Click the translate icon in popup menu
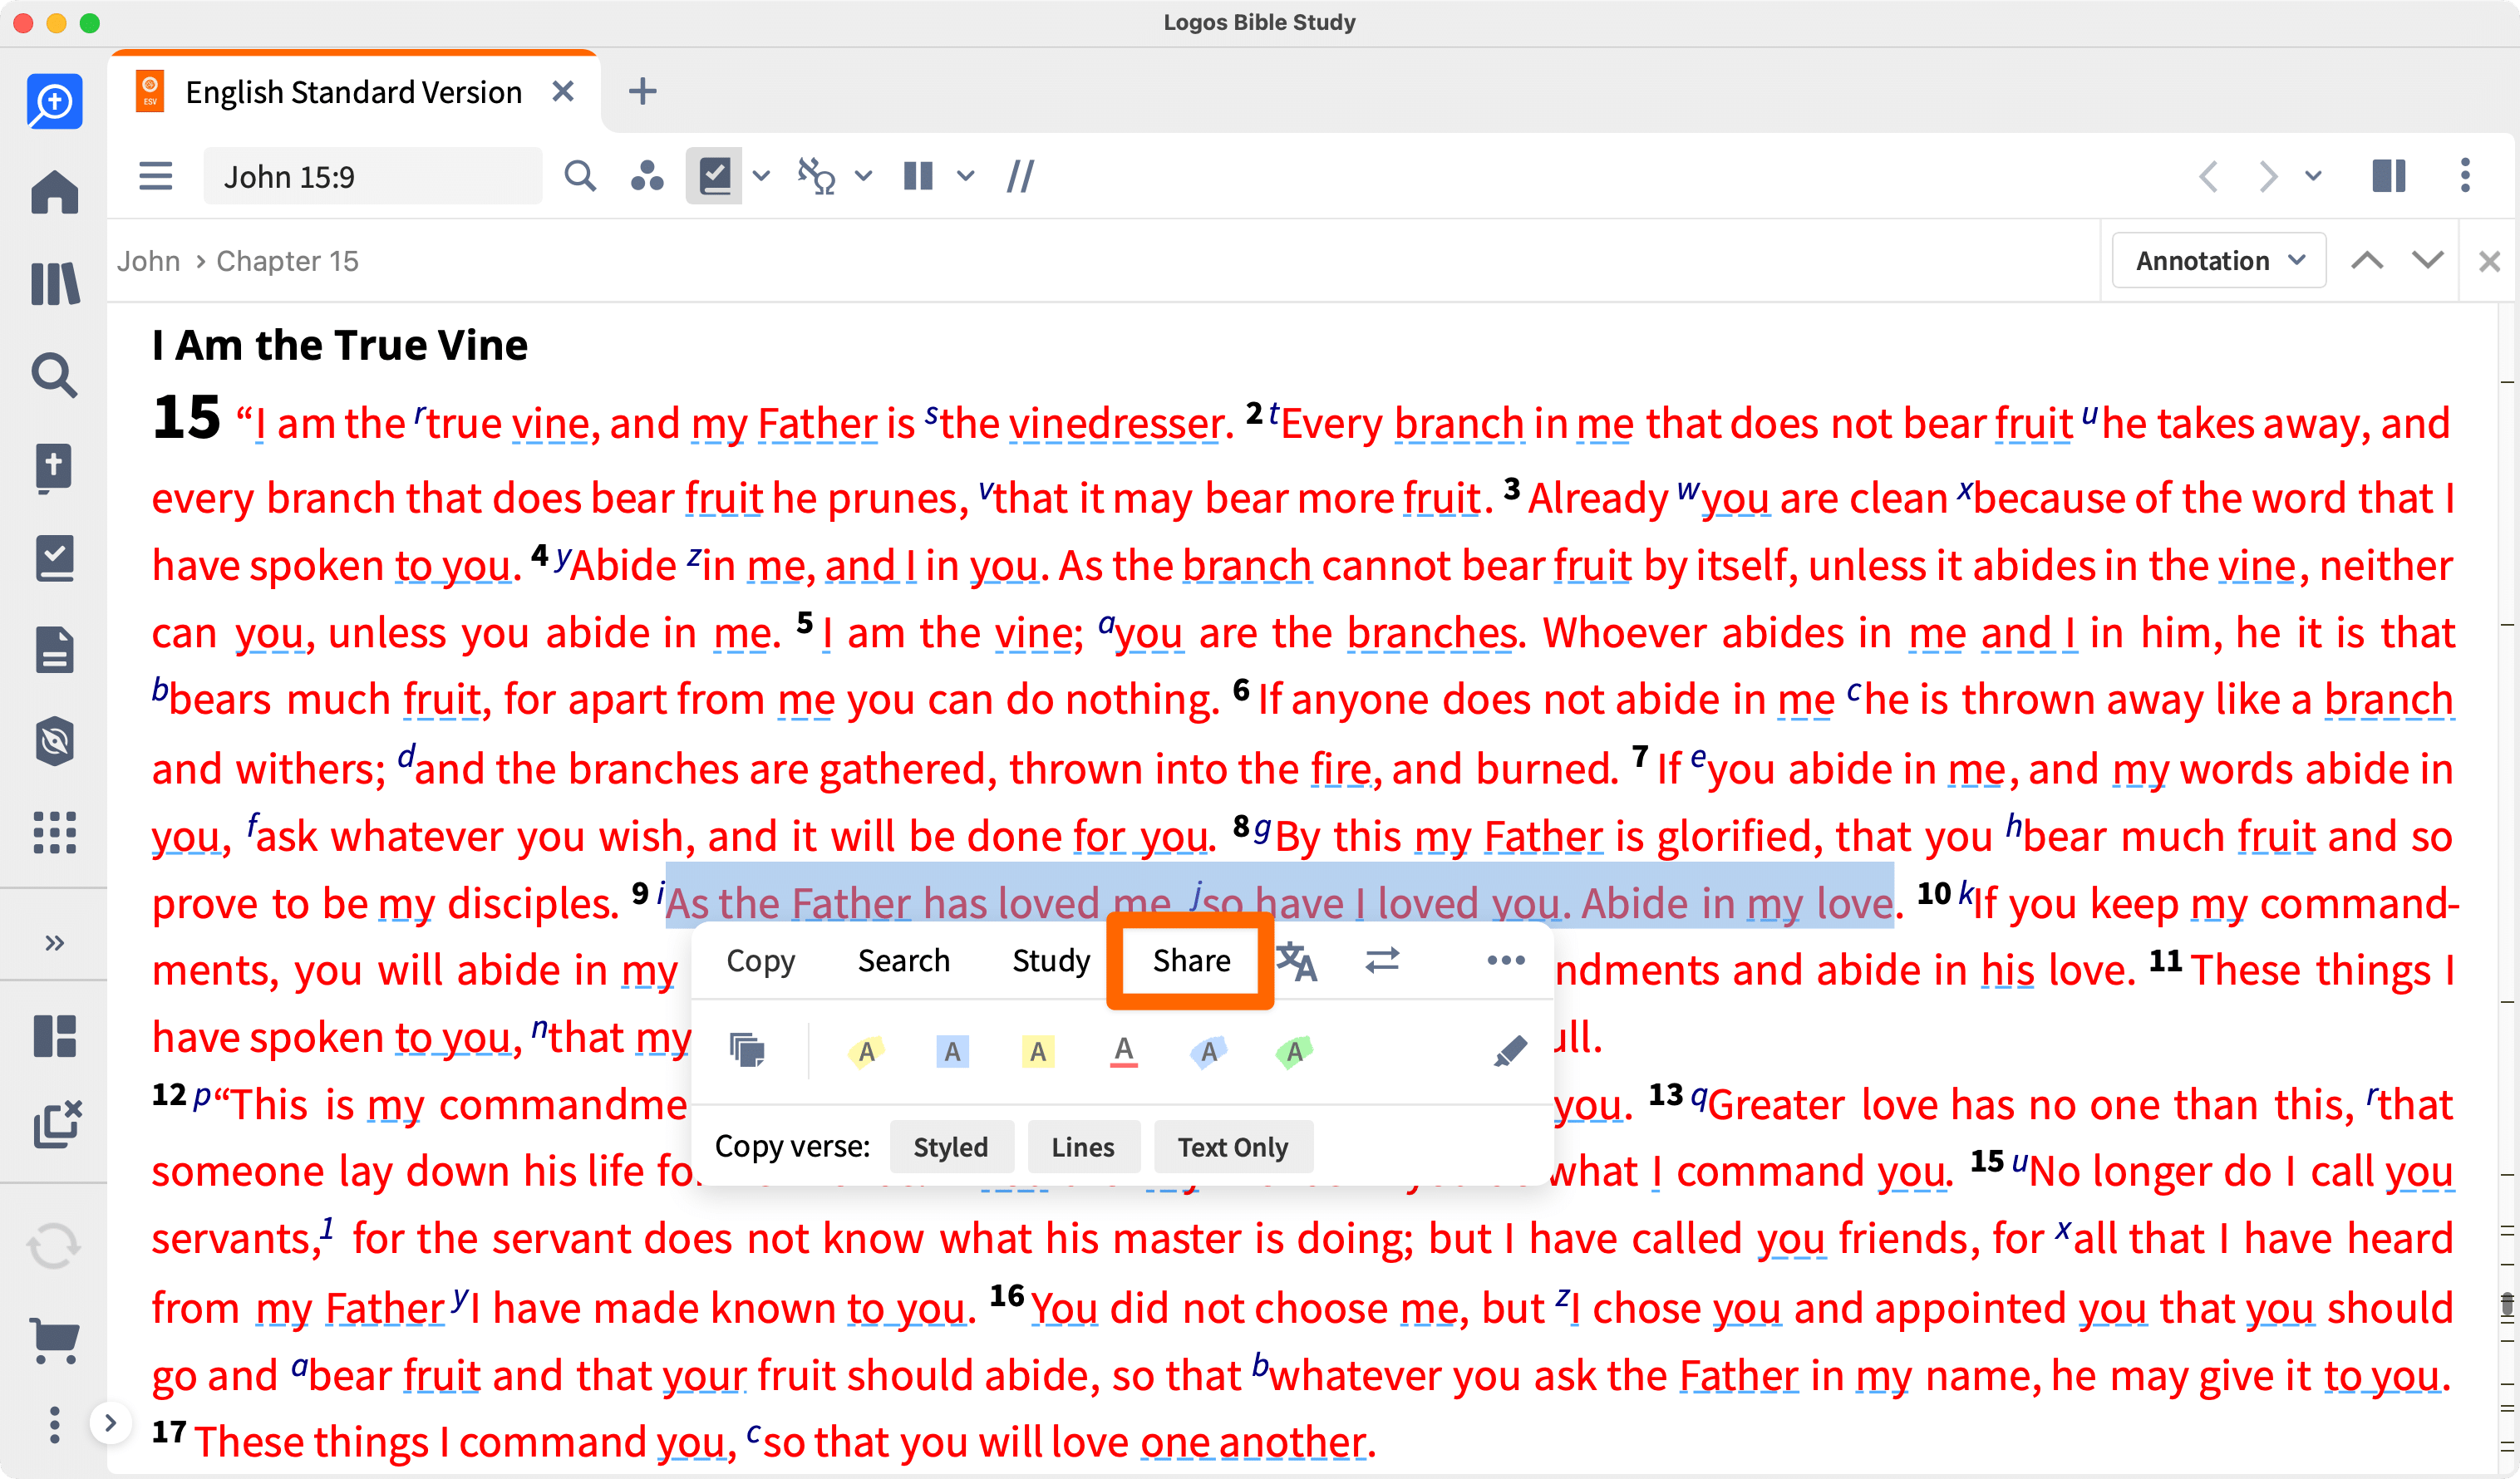 (x=1297, y=961)
